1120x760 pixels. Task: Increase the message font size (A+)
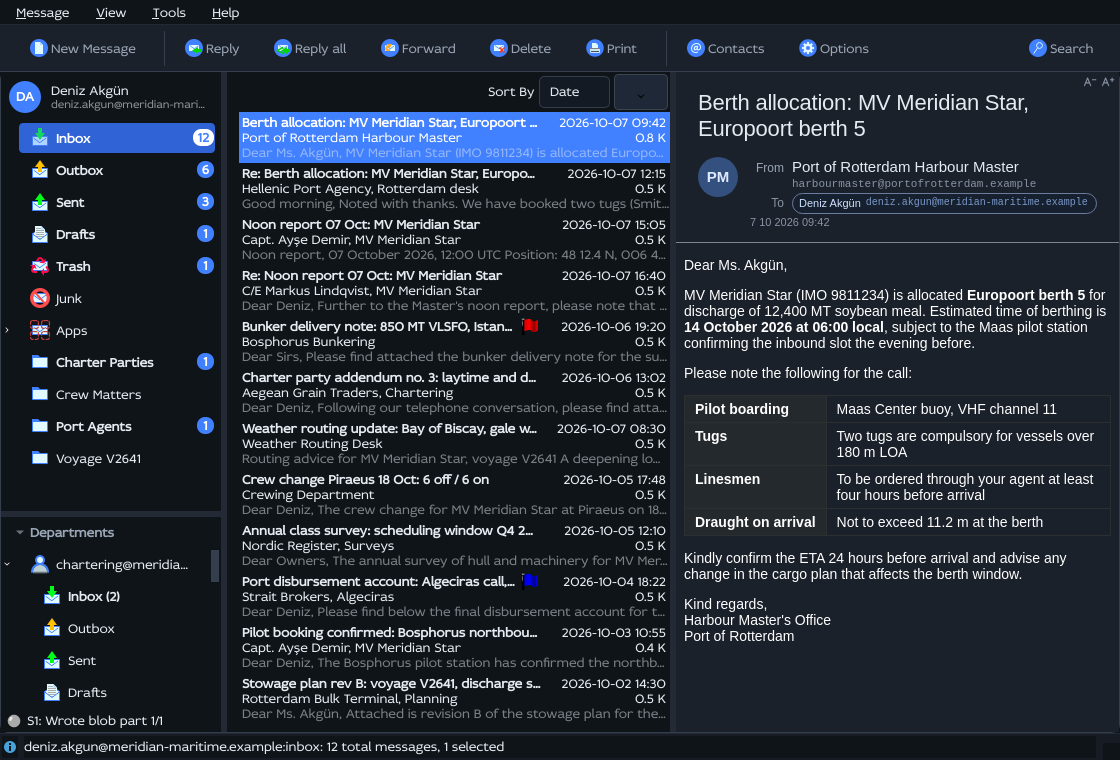tap(1108, 82)
